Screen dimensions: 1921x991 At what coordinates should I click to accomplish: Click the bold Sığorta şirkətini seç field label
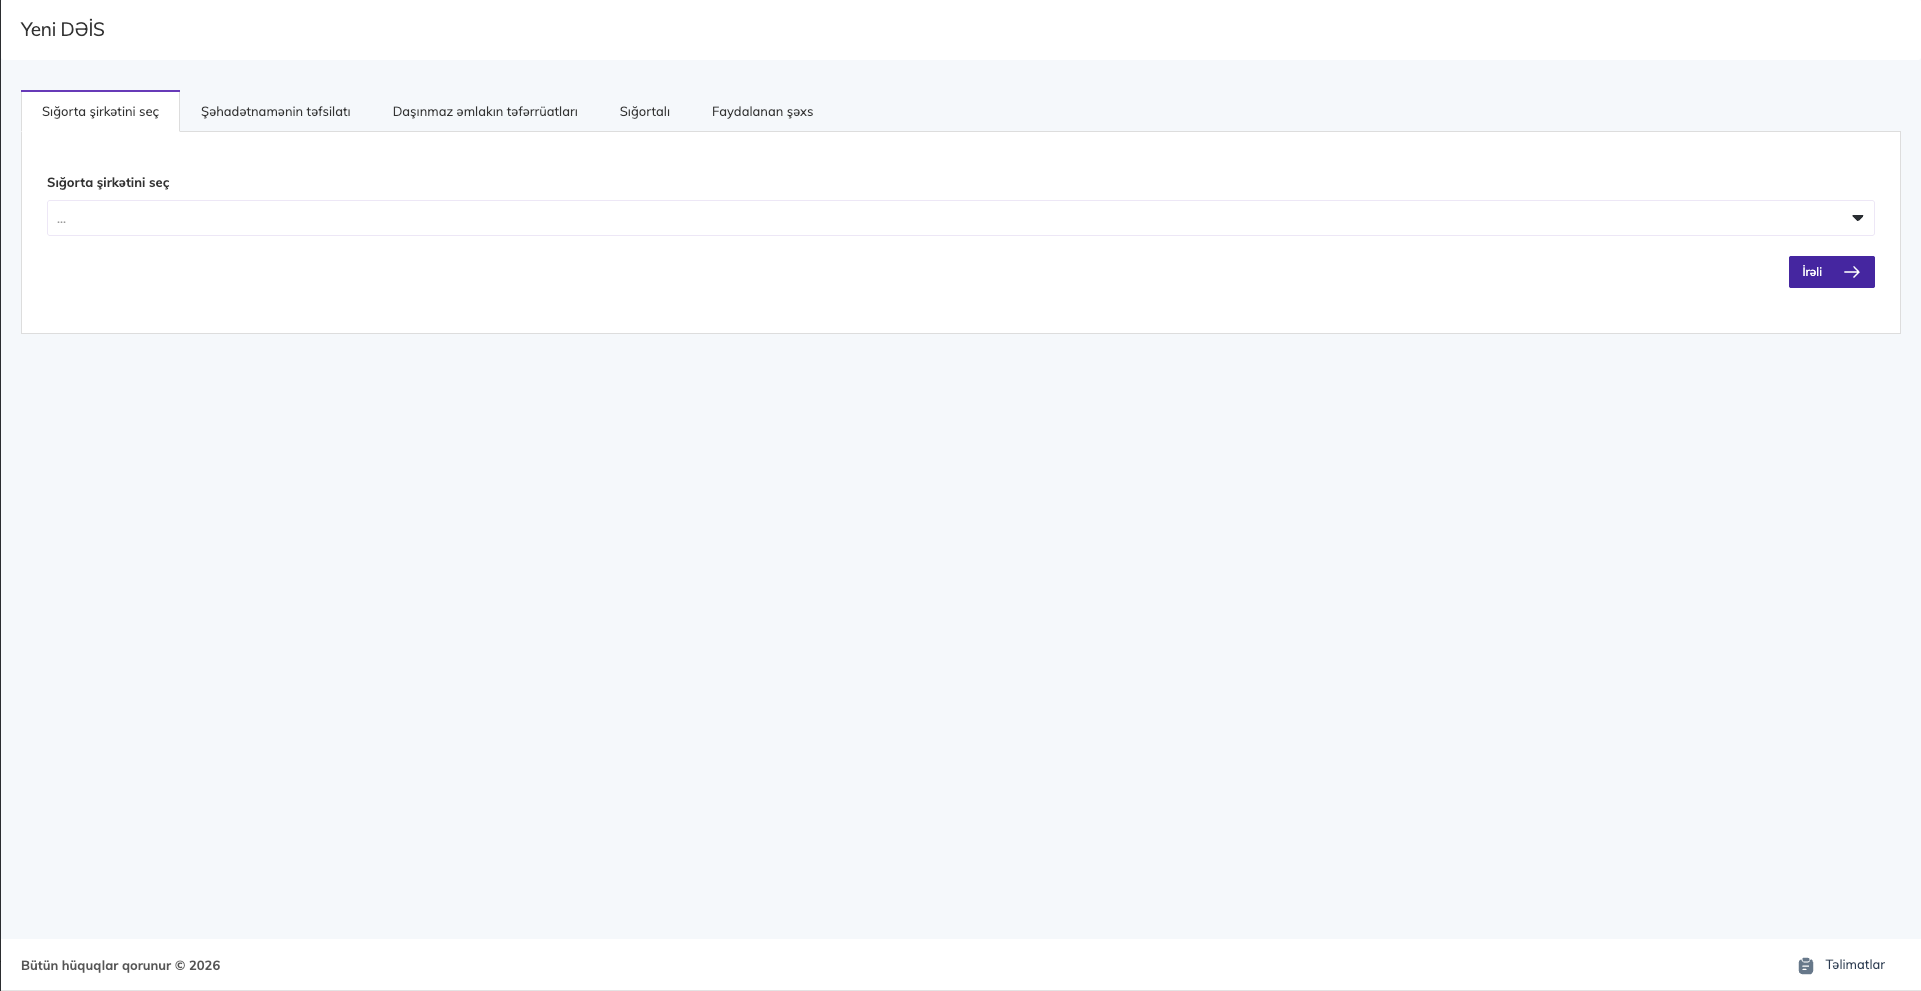108,183
